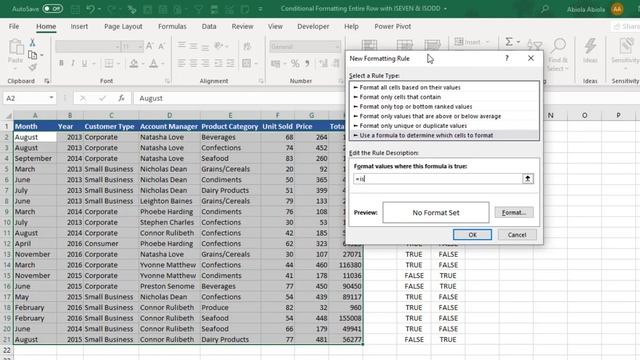Click the Increase Indent icon
The image size is (640, 360).
pyautogui.click(x=230, y=63)
